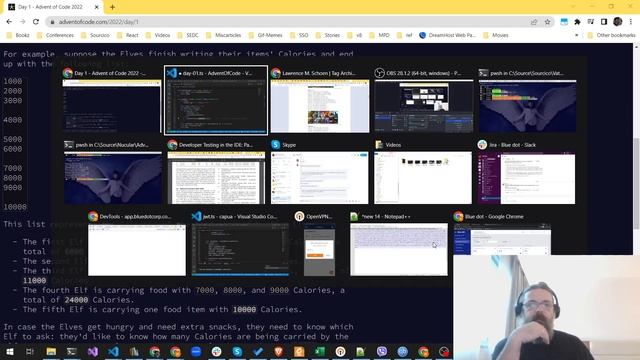
Task: Switch to the OBS 28.1.2 window
Action: (x=424, y=100)
